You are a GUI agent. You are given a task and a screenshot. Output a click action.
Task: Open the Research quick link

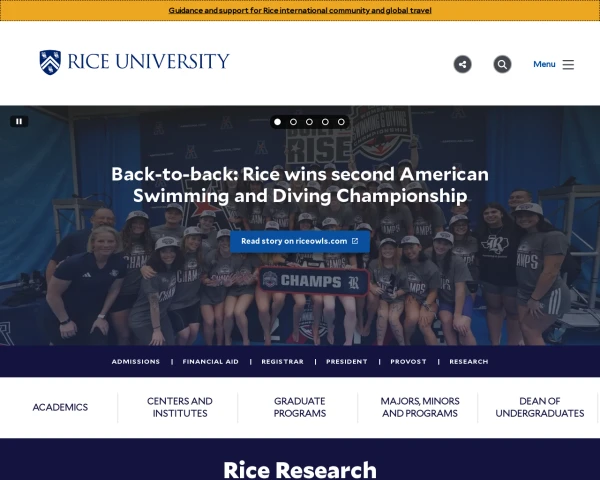[469, 361]
